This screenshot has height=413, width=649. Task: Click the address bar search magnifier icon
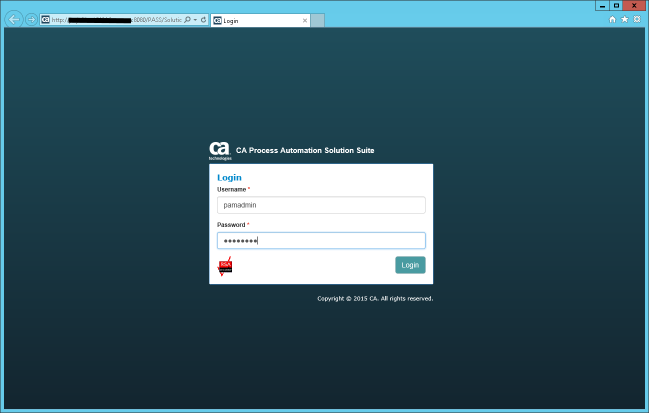click(187, 19)
